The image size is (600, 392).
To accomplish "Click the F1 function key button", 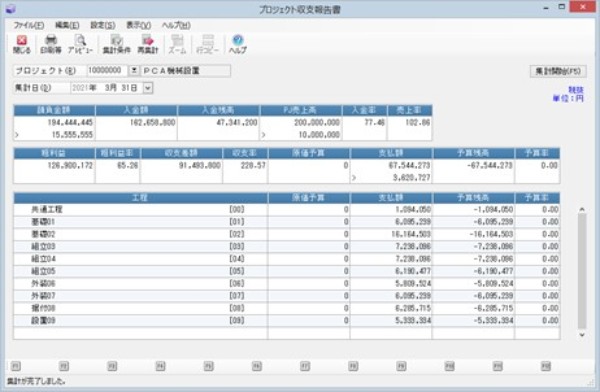I will [16, 366].
